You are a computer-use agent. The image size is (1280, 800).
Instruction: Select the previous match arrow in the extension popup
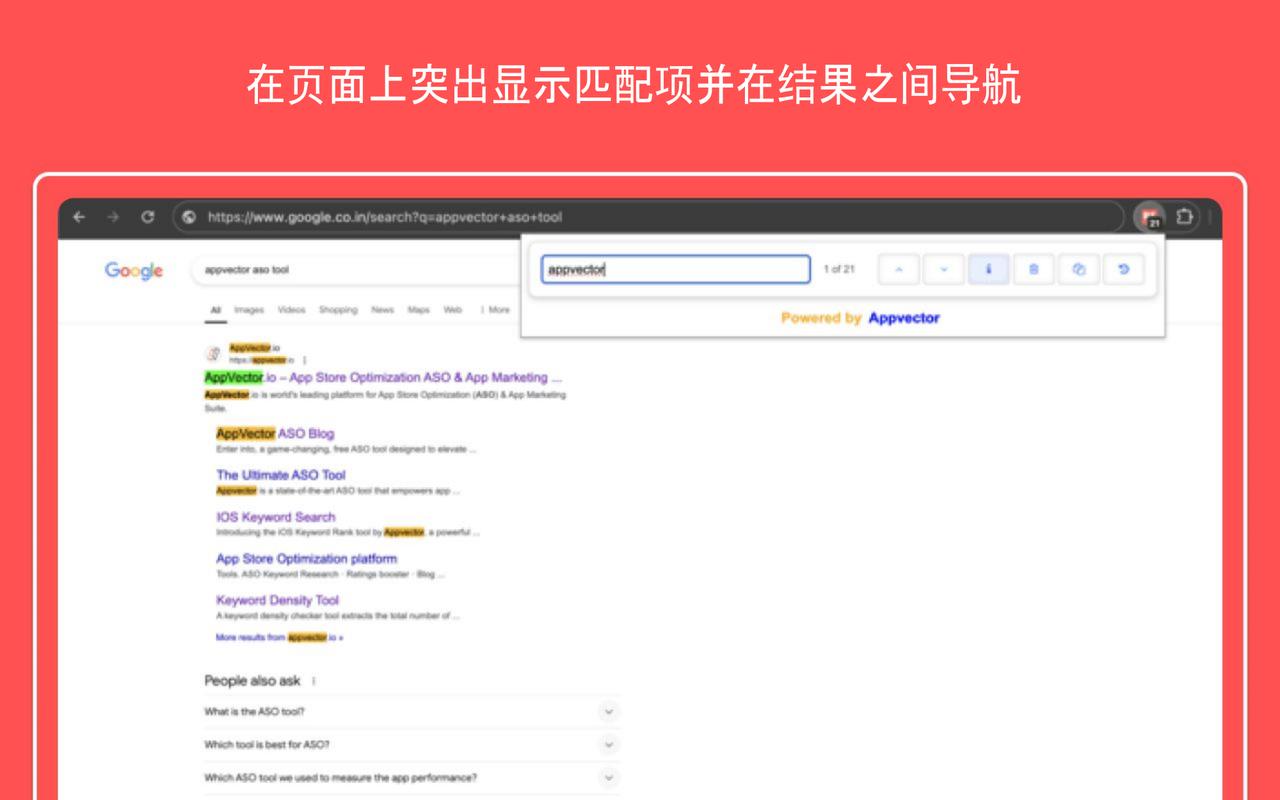click(899, 268)
